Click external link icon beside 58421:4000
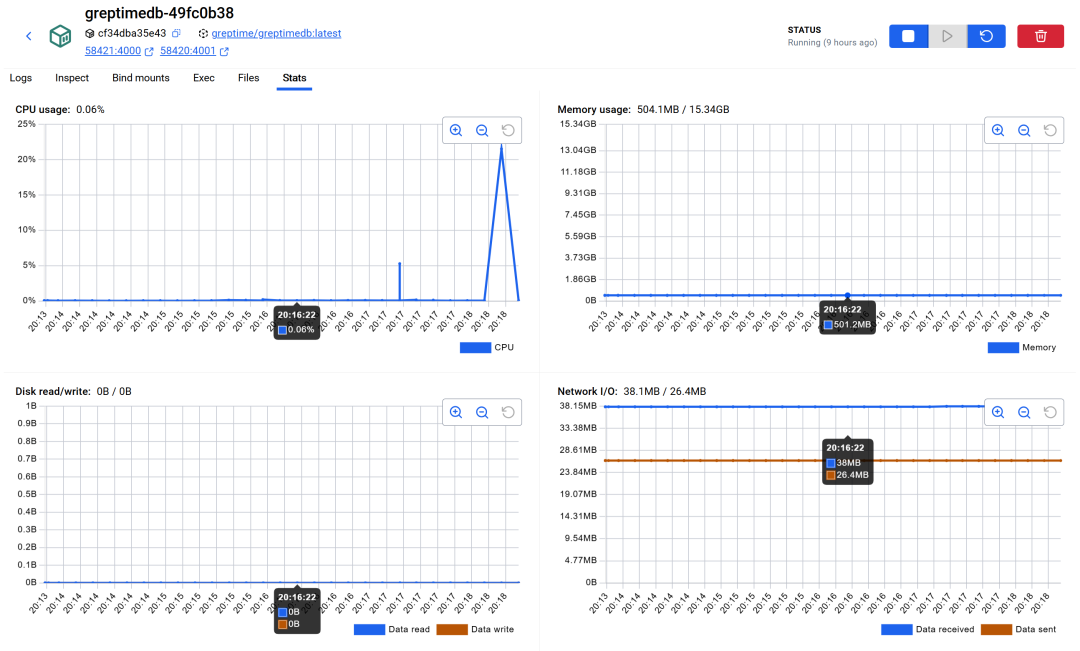This screenshot has width=1080, height=651. click(149, 52)
